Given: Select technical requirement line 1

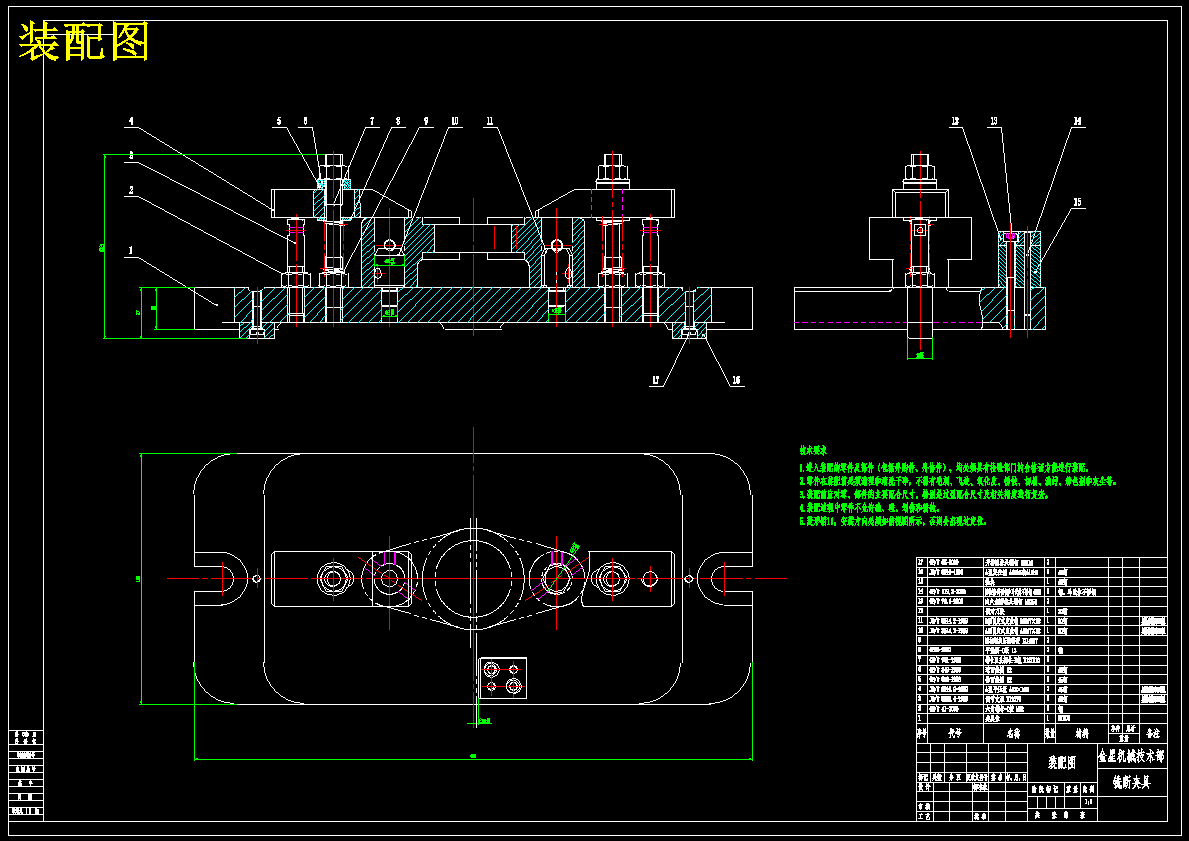Looking at the screenshot, I should tap(944, 468).
